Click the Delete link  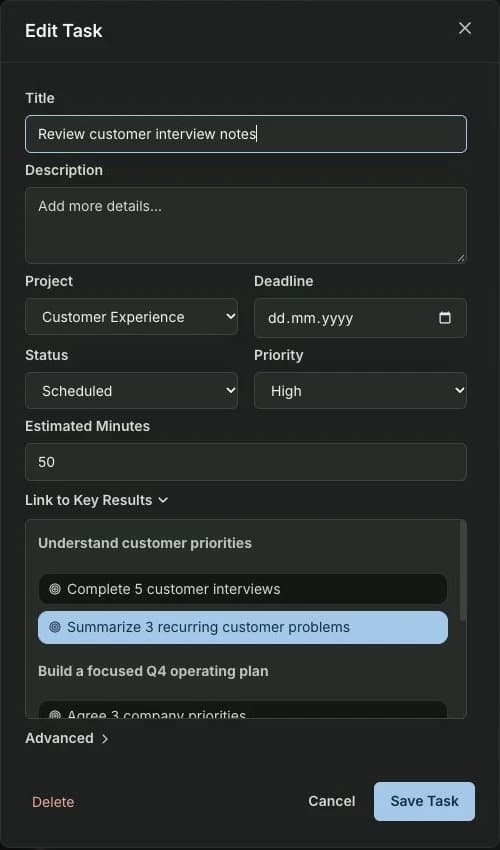(x=53, y=802)
